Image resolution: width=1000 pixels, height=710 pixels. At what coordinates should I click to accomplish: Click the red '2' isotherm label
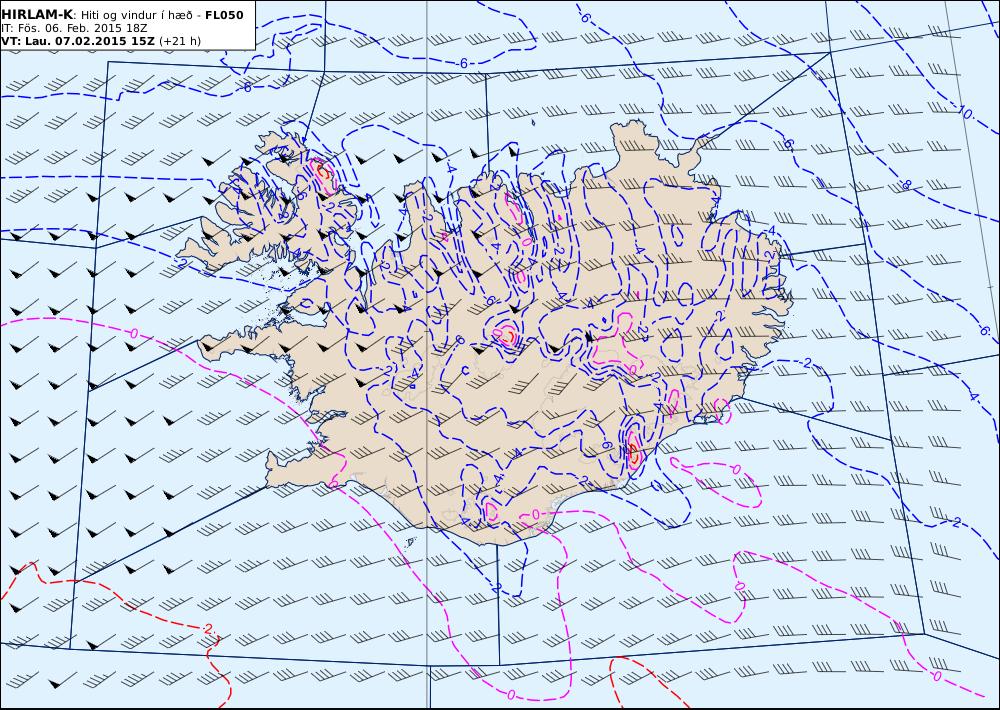[x=209, y=628]
